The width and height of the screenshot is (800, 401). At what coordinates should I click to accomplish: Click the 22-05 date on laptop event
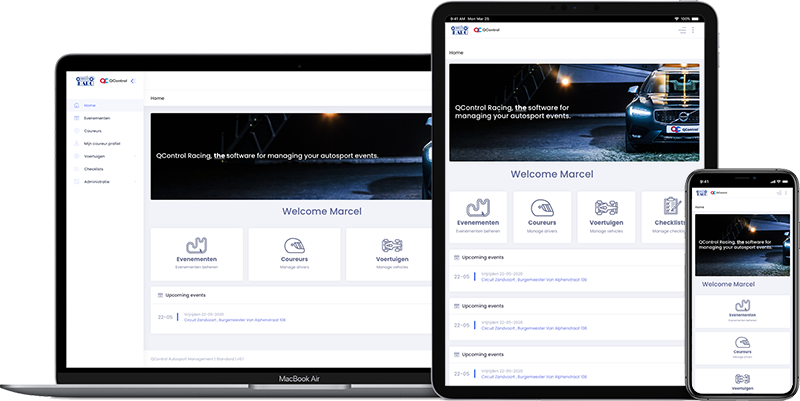pyautogui.click(x=165, y=317)
